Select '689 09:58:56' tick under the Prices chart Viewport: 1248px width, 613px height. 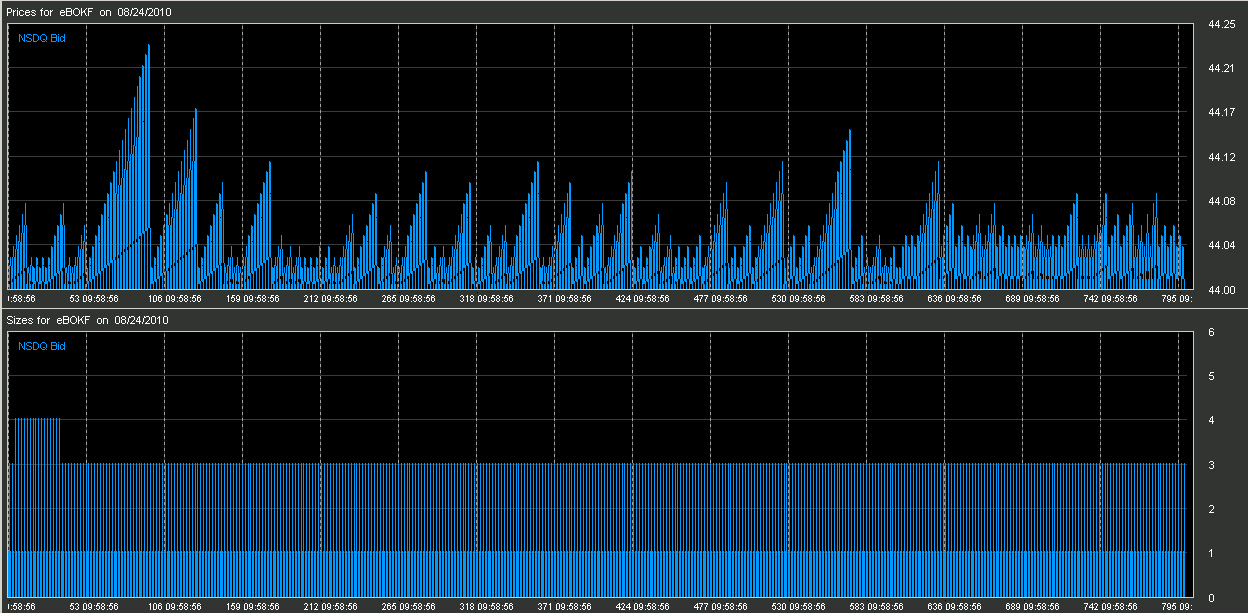pos(1034,298)
